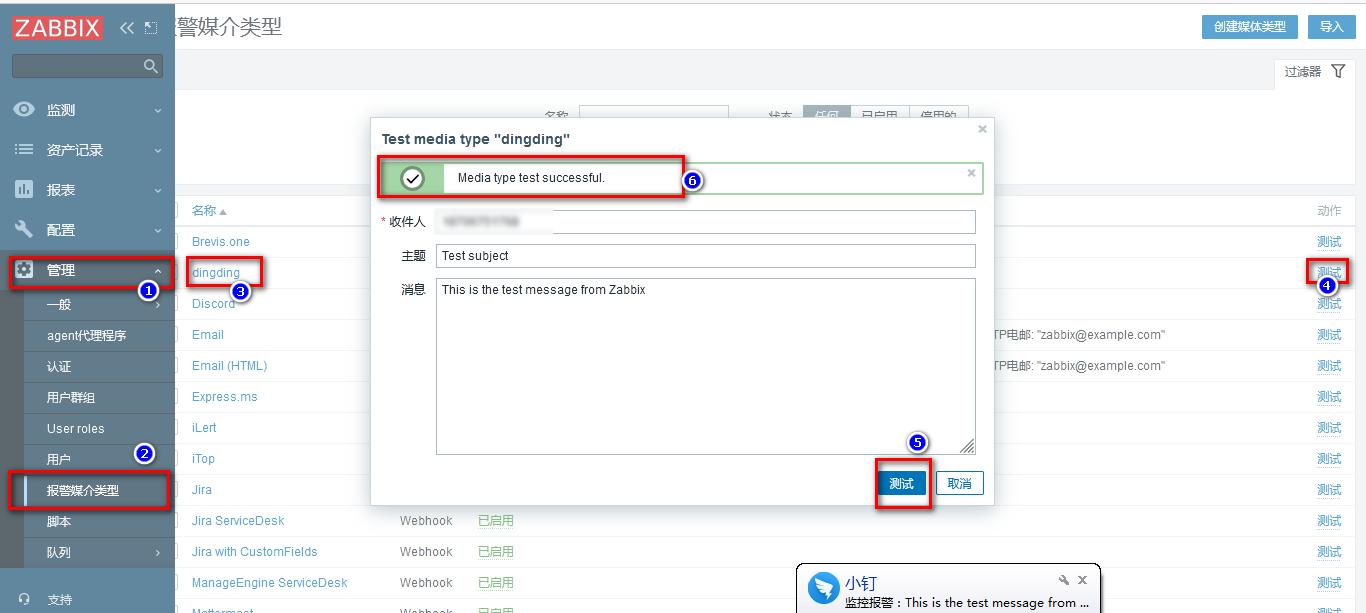Dismiss the success message with its X
Screen dimensions: 1366x613
click(x=971, y=173)
